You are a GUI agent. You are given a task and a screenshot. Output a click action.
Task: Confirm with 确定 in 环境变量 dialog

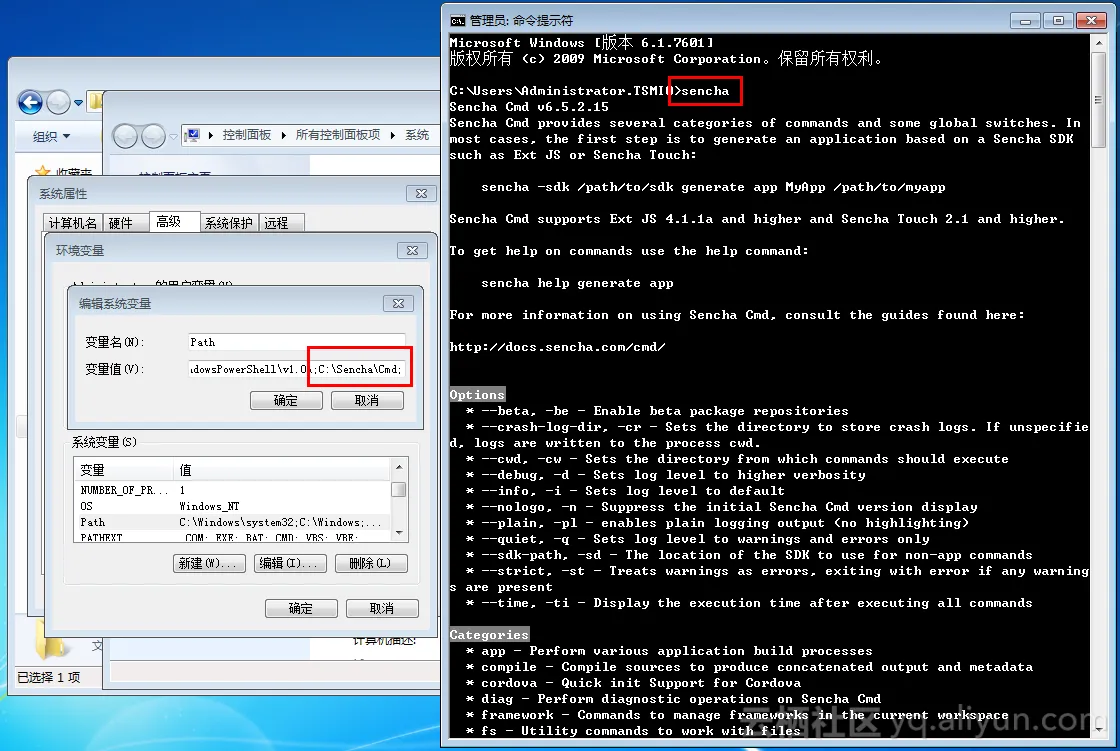[301, 609]
